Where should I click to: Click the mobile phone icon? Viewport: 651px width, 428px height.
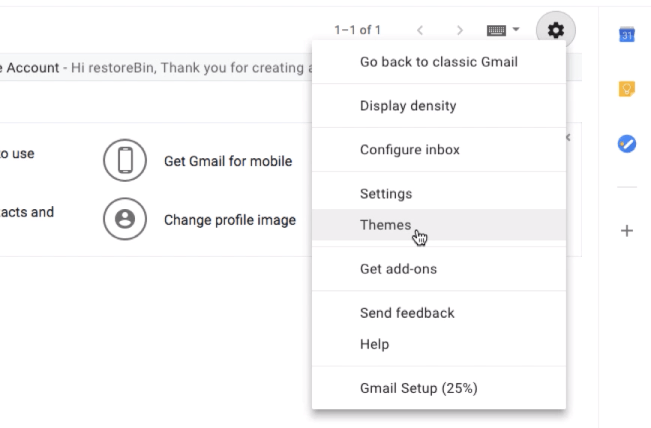click(x=125, y=160)
